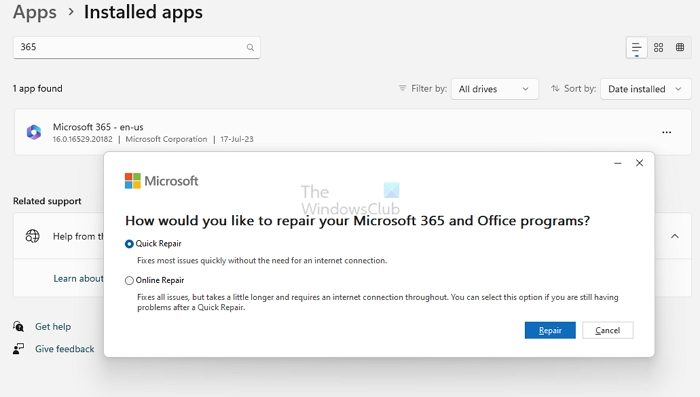Open Microsoft 365 more options menu

tap(667, 132)
